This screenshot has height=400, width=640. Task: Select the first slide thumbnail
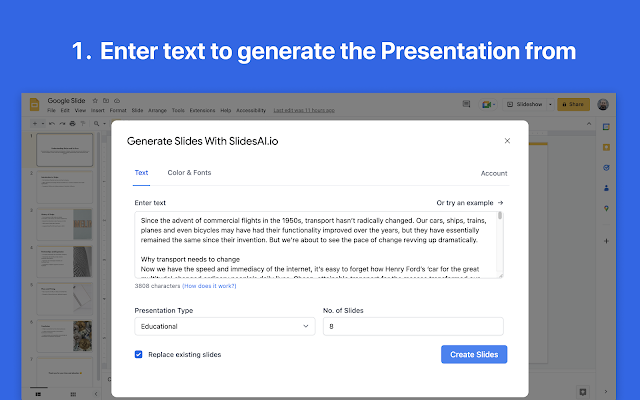[65, 149]
